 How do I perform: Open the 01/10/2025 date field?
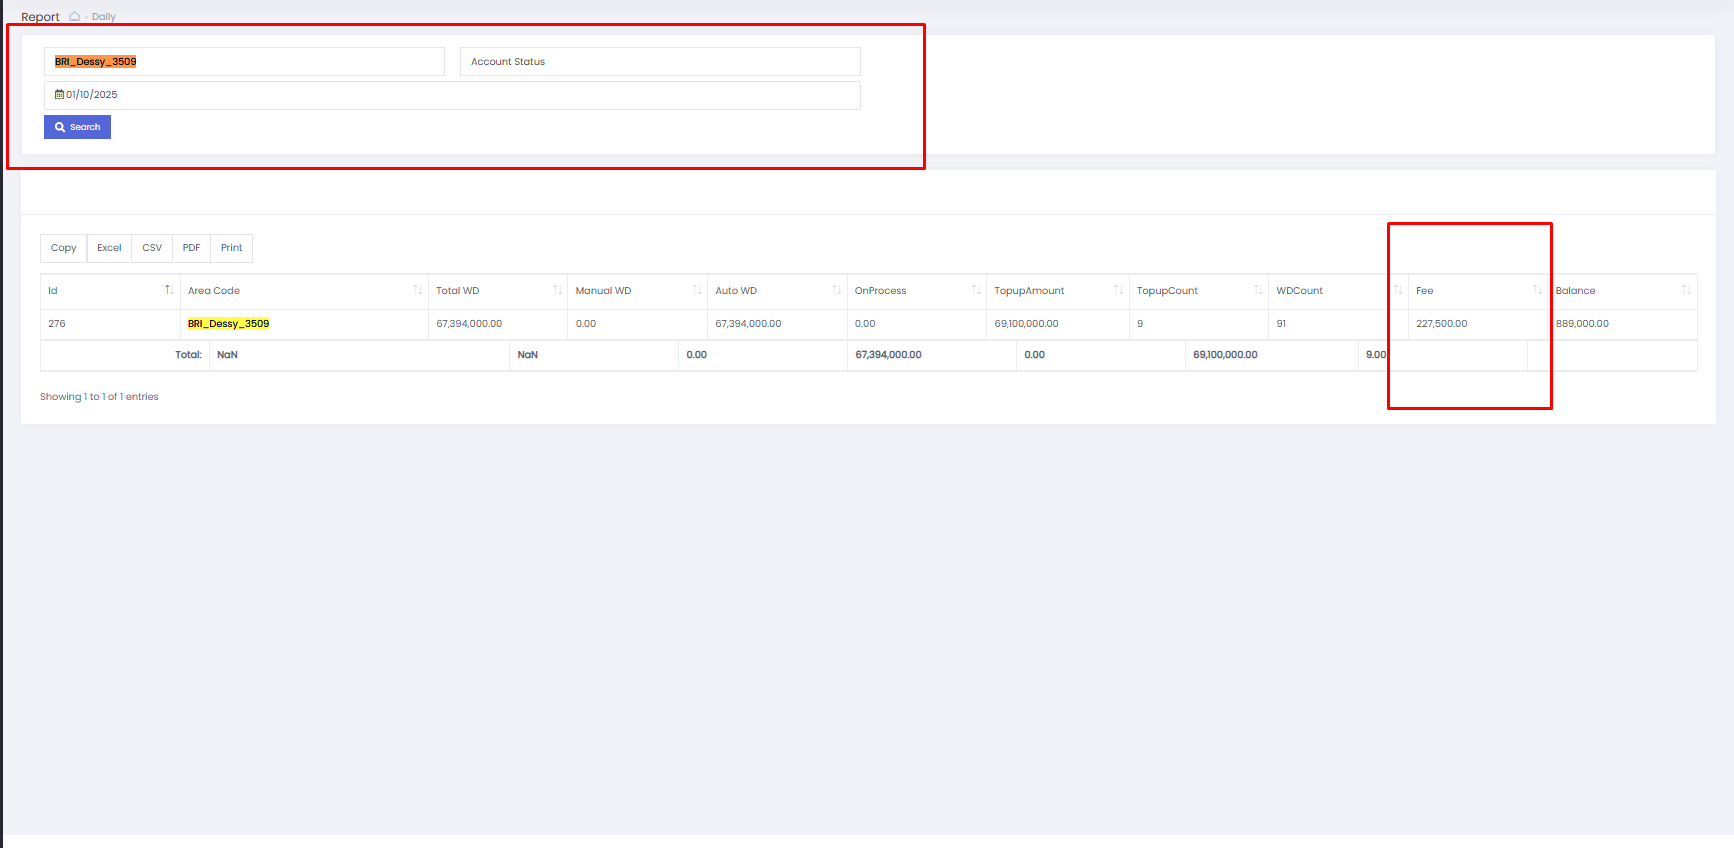452,95
